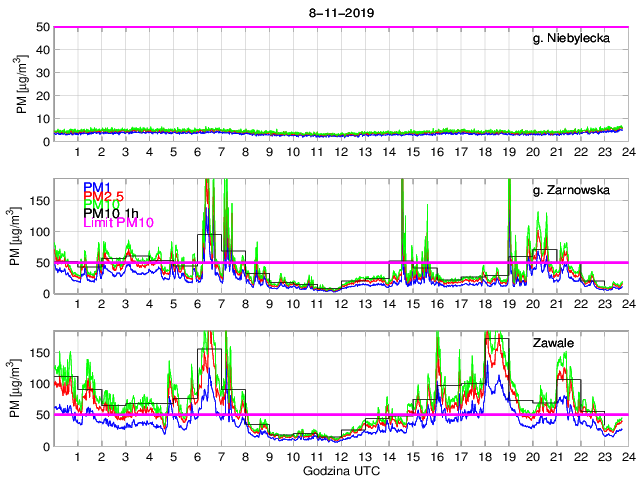The image size is (640, 480).
Task: Click hour 12 tick under the bottom panel
Action: pos(340,456)
